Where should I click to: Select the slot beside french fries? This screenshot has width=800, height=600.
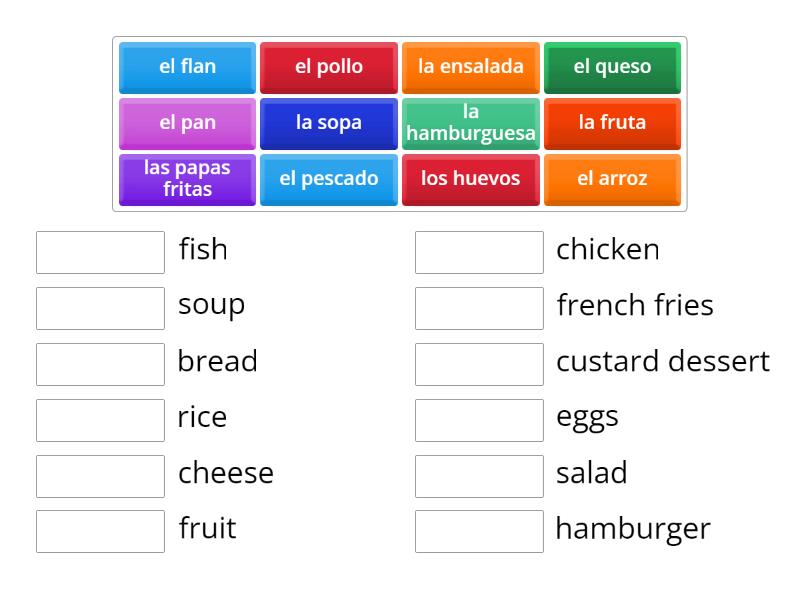pyautogui.click(x=479, y=307)
